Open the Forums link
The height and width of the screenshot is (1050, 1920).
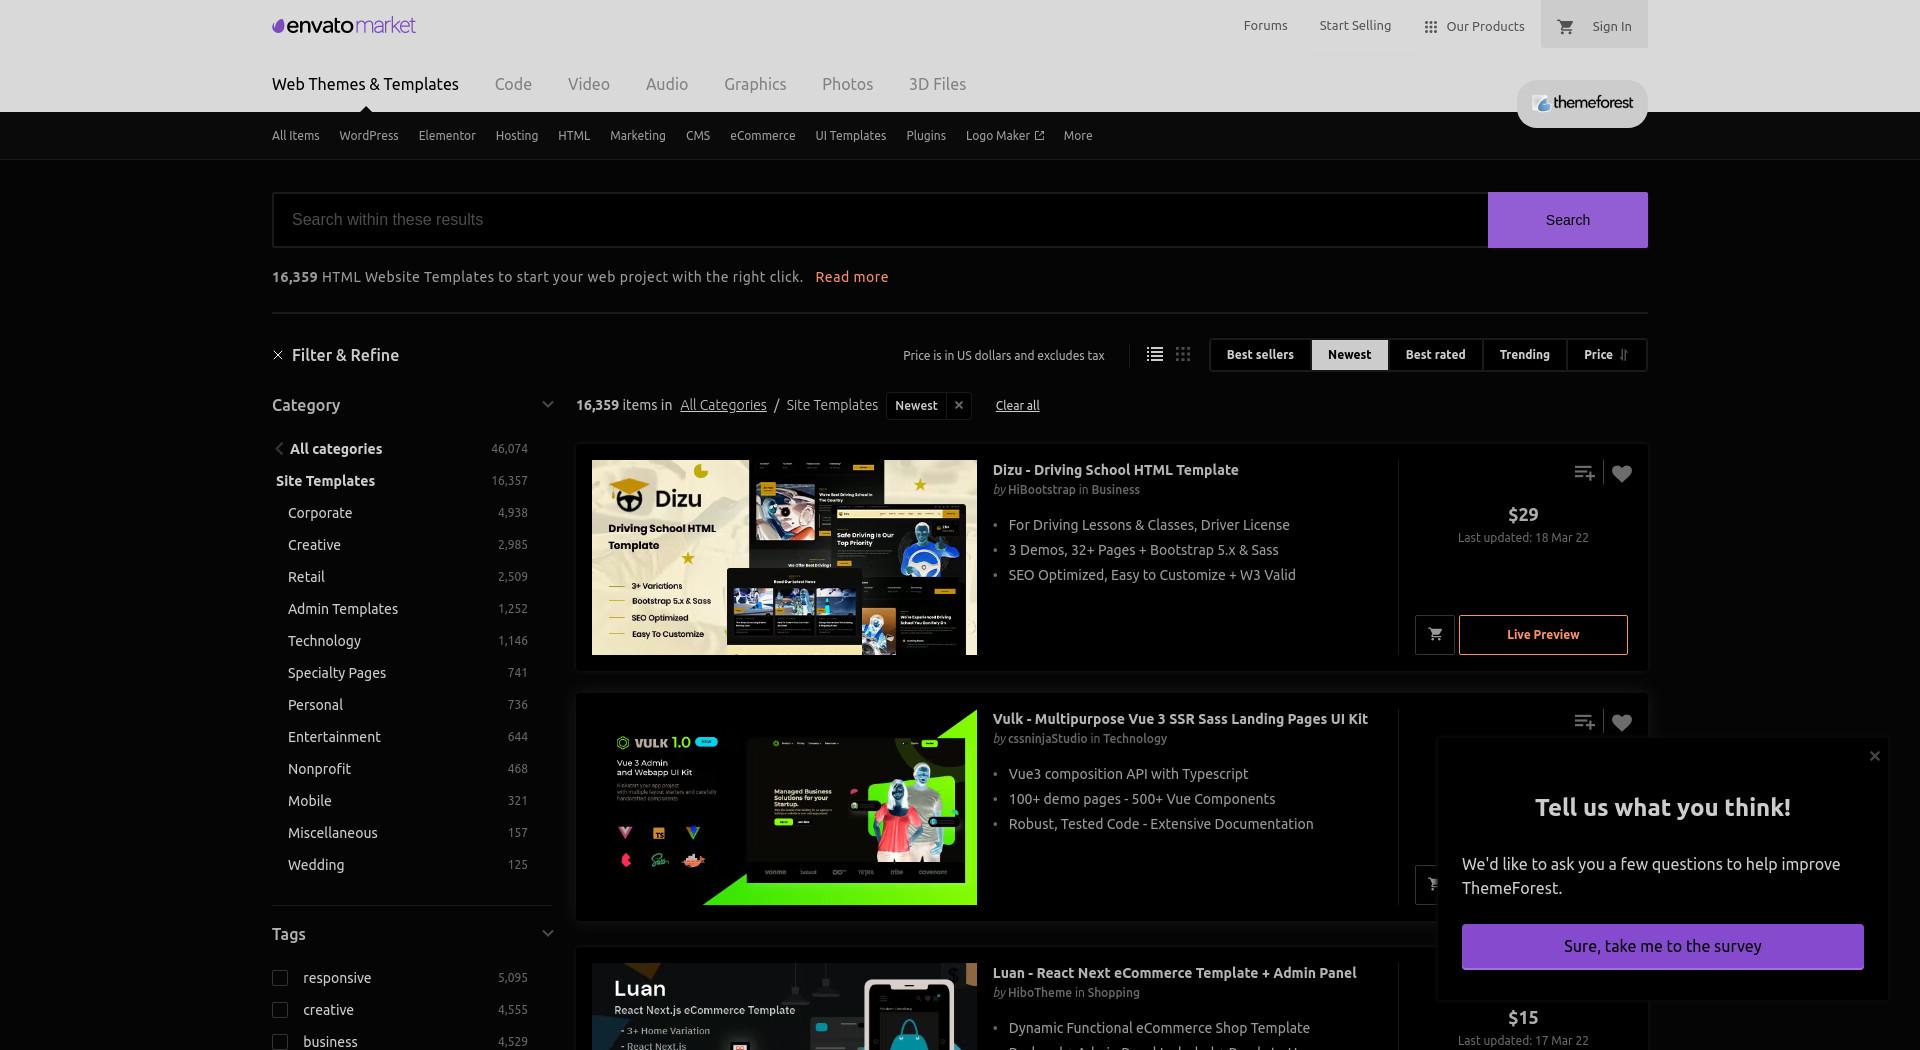pyautogui.click(x=1265, y=26)
